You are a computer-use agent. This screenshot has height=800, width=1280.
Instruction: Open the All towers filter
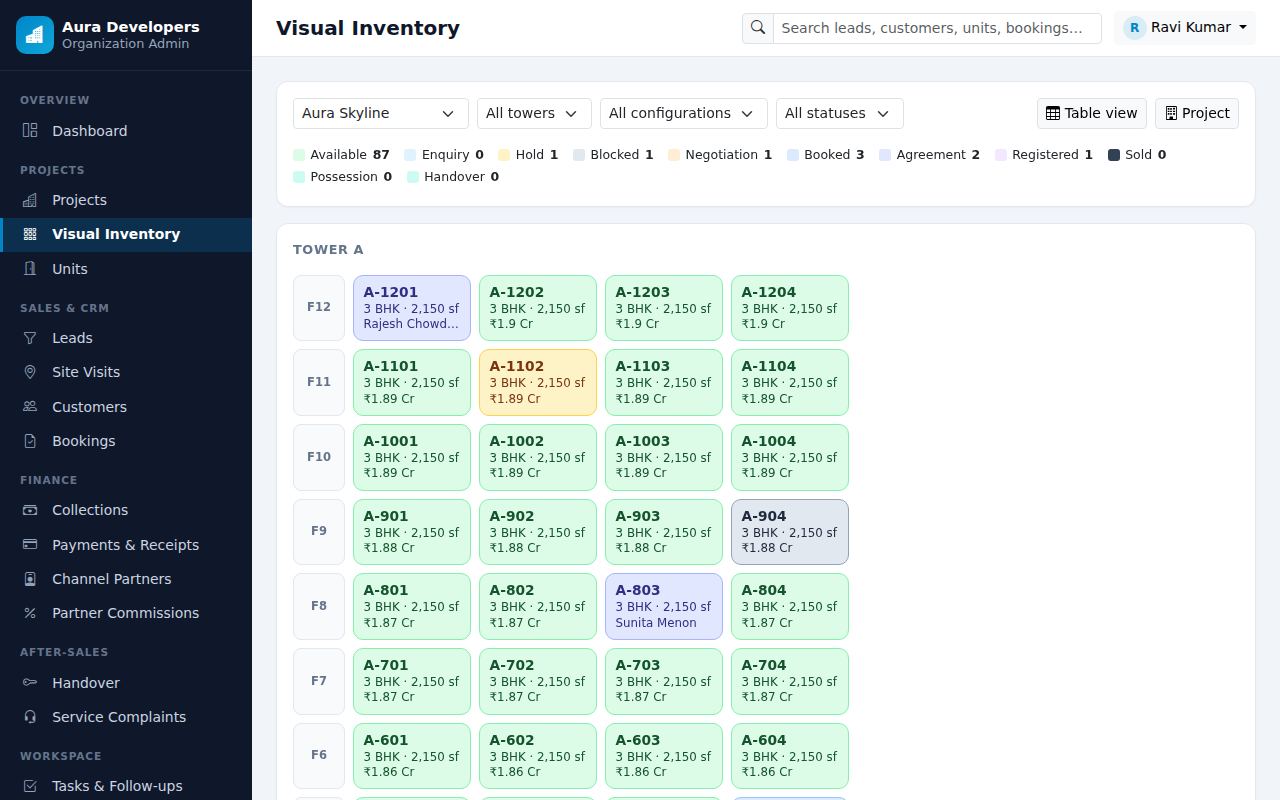click(534, 113)
